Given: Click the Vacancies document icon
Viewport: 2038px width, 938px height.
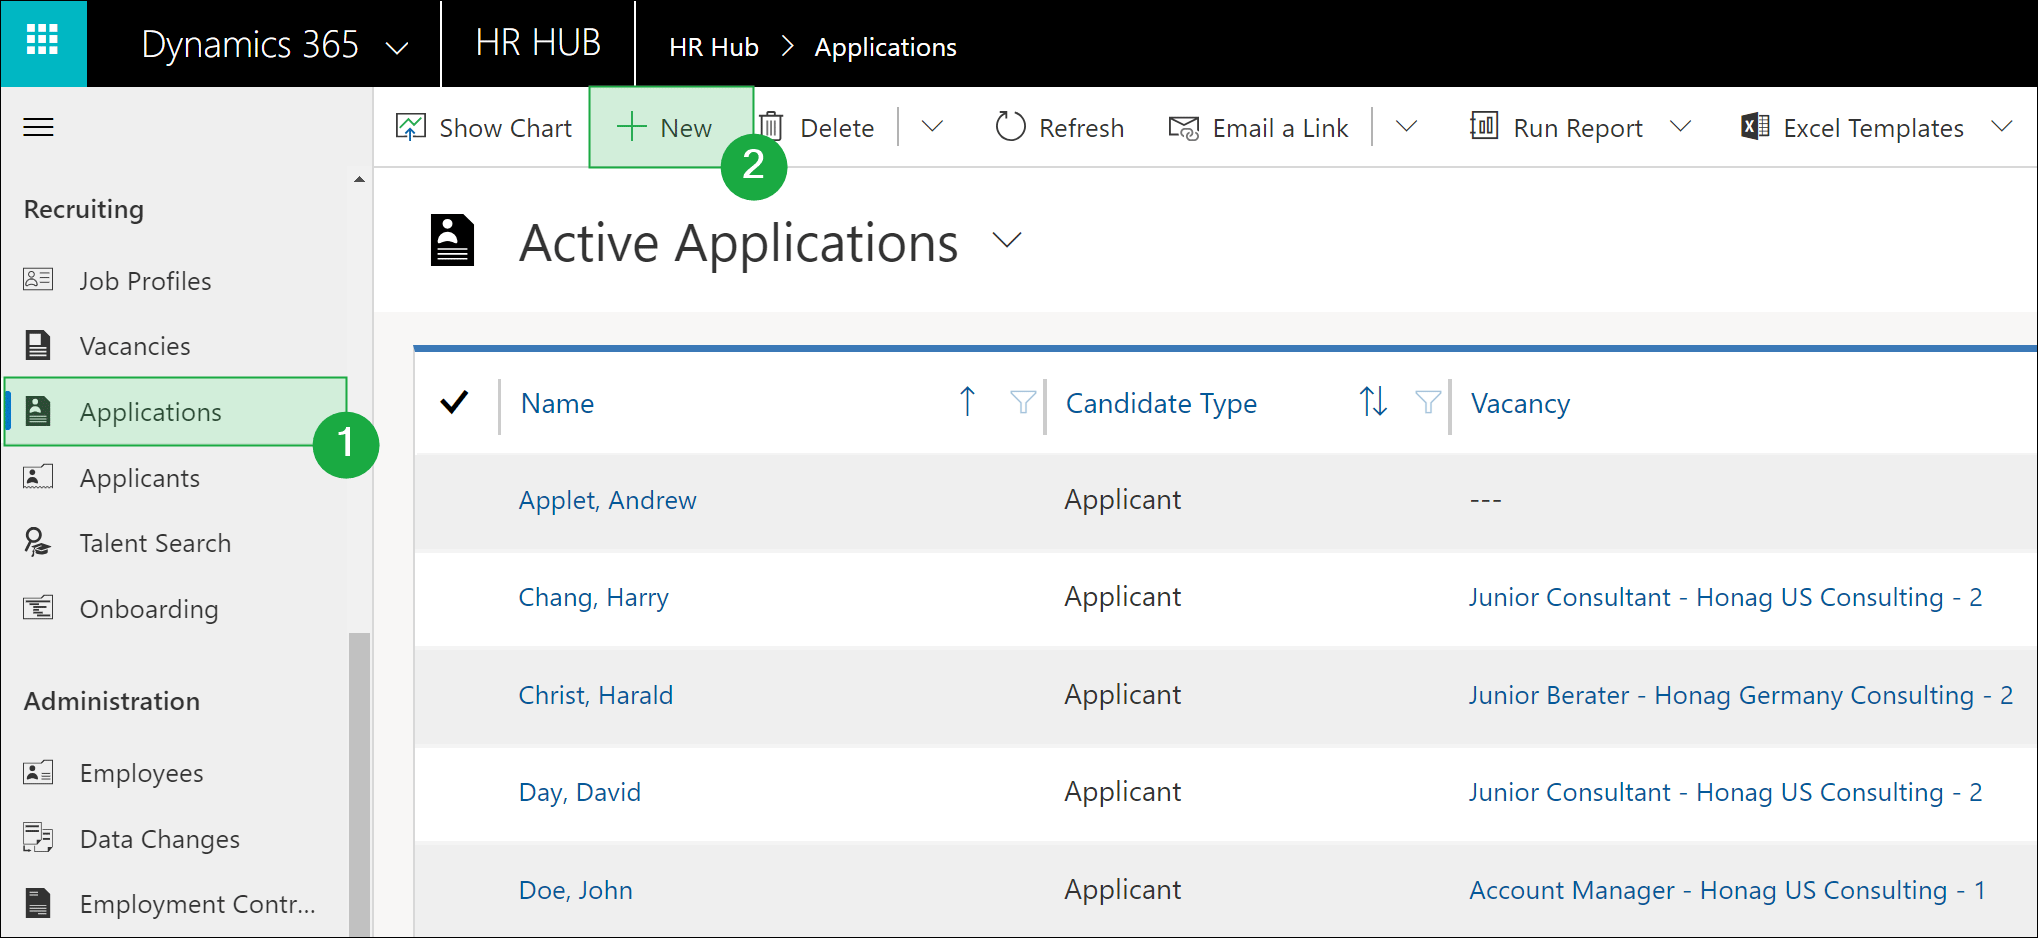Looking at the screenshot, I should [x=38, y=345].
